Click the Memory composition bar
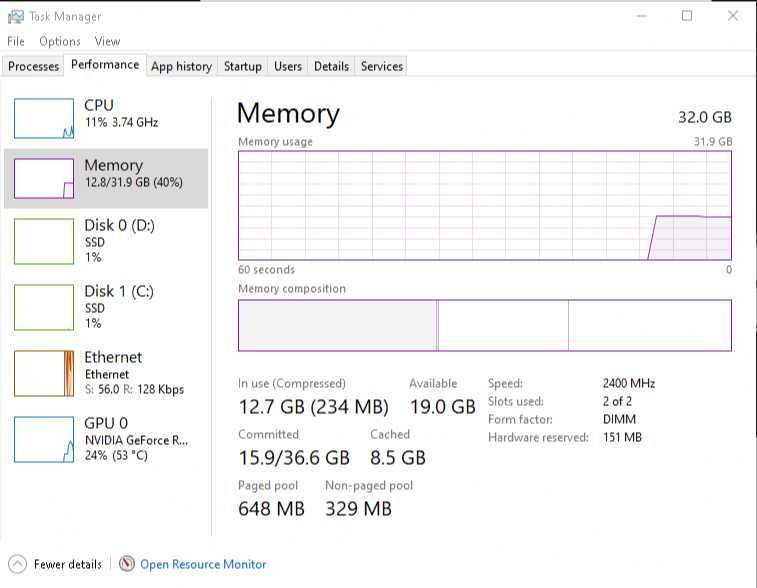Image resolution: width=757 pixels, height=588 pixels. click(x=484, y=325)
